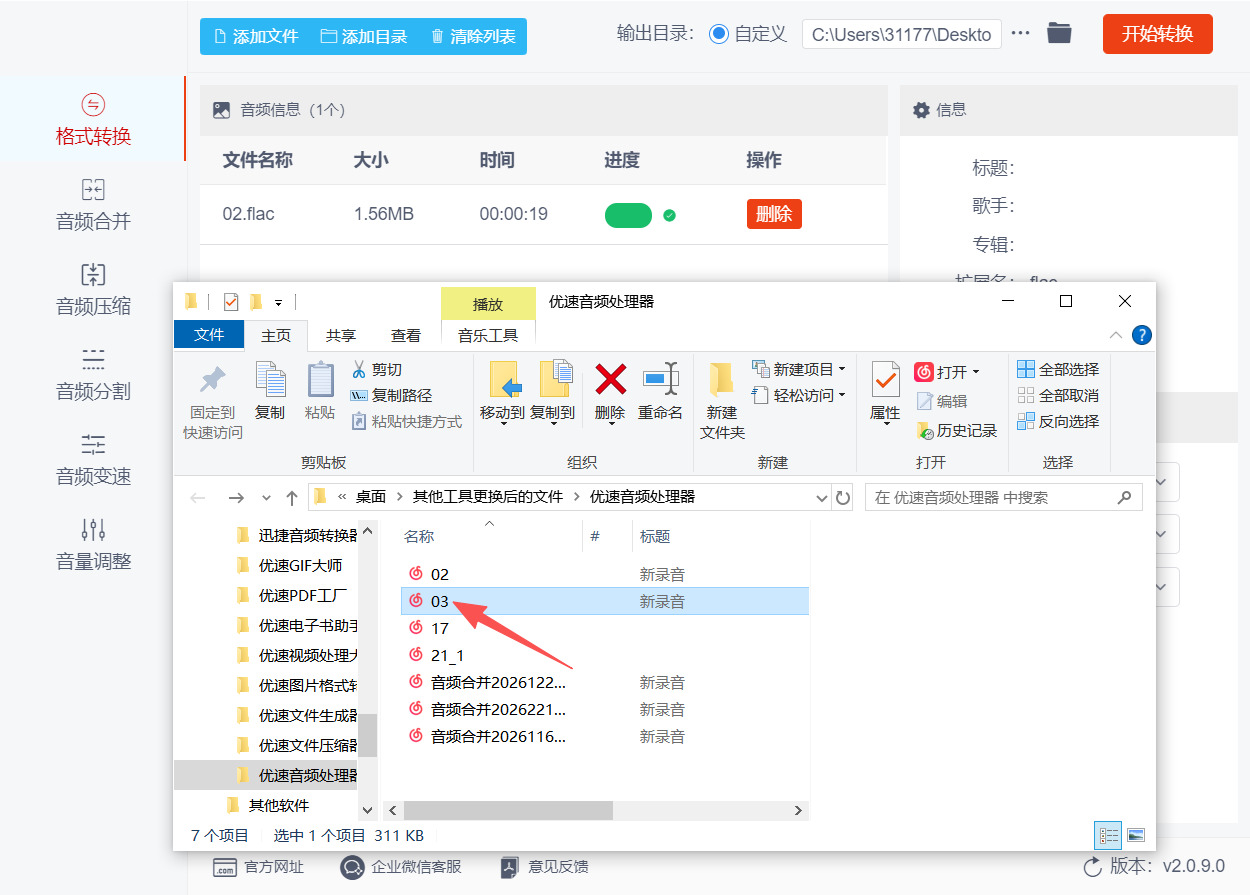The width and height of the screenshot is (1250, 895).
Task: Create a new folder with 新建文件夹 icon
Action: click(722, 398)
